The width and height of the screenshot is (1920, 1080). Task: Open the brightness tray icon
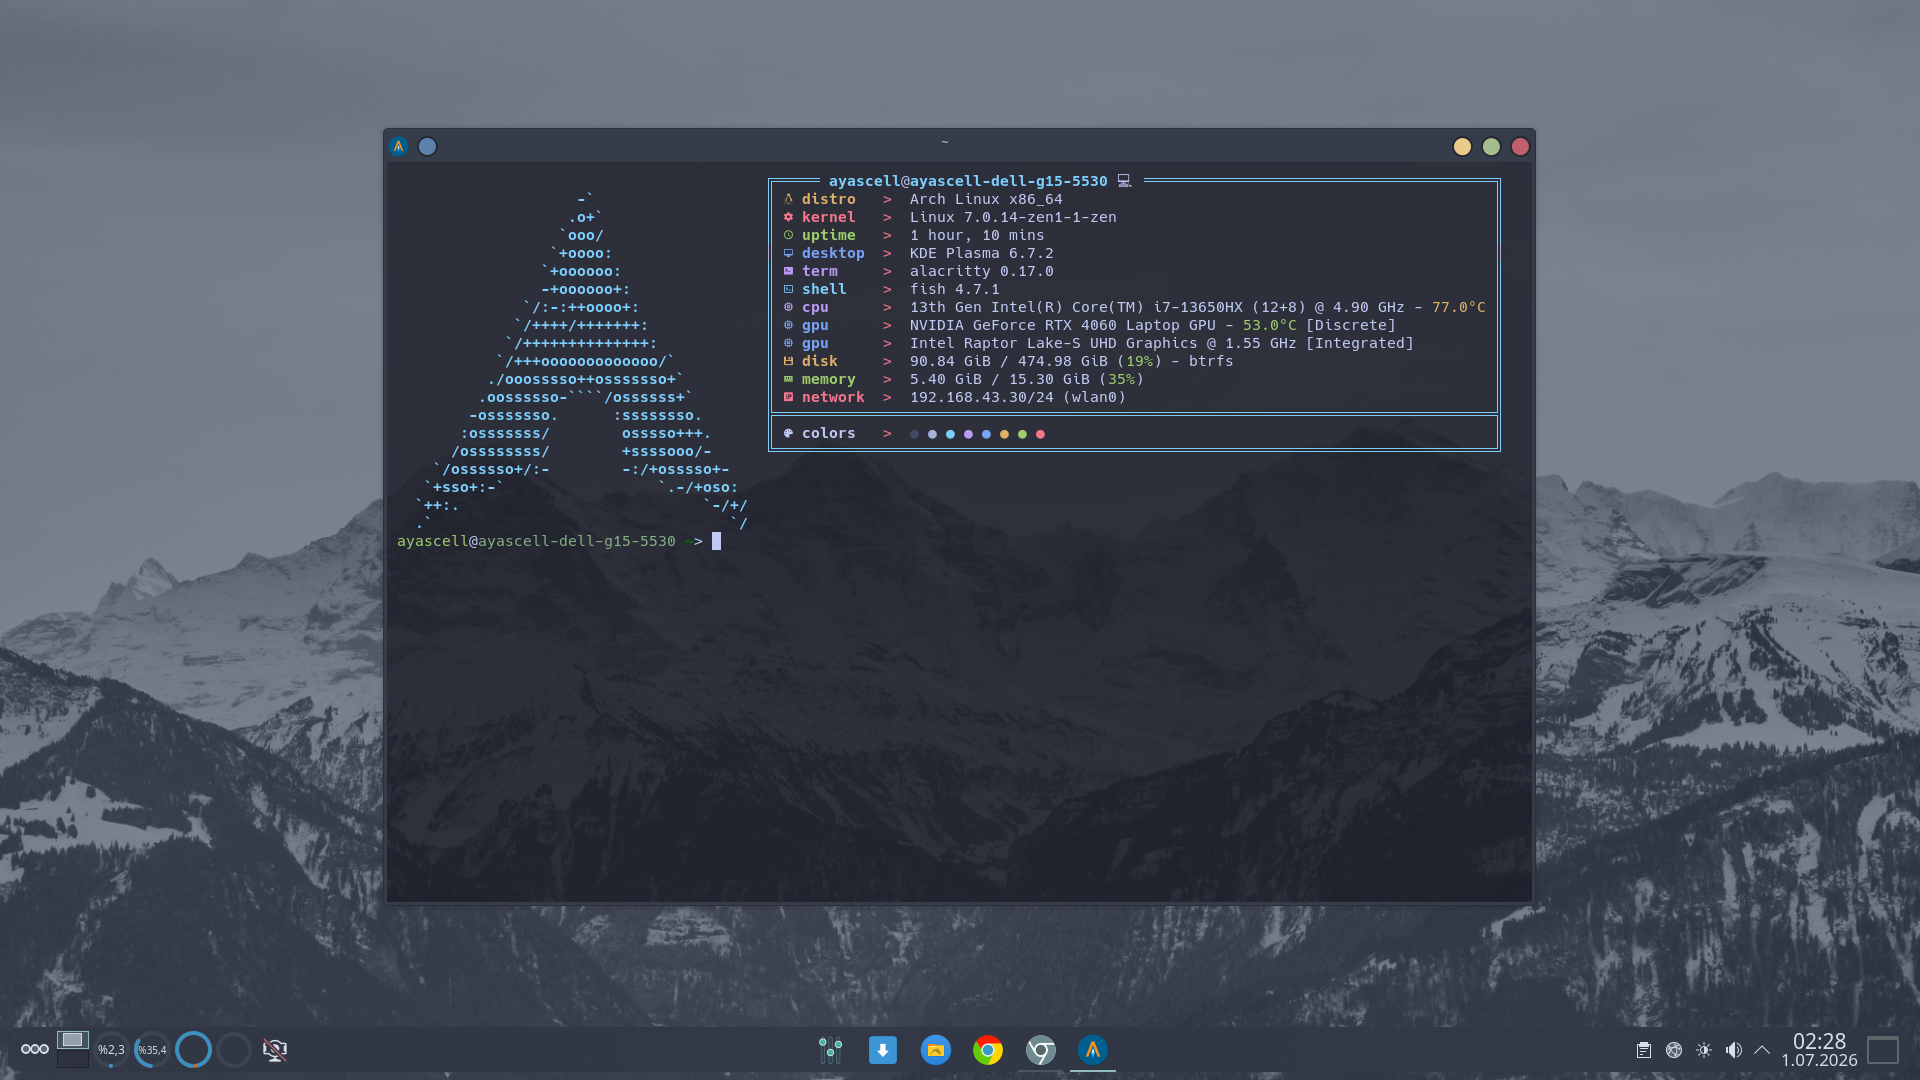point(1704,1050)
